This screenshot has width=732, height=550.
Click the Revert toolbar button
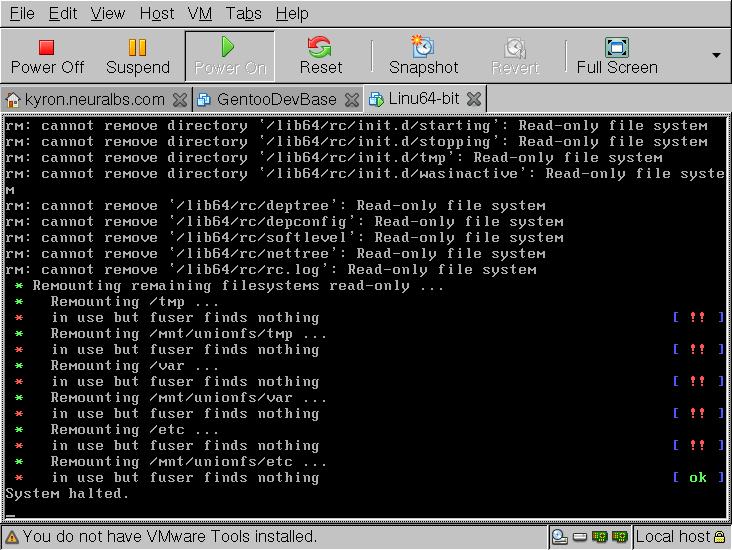pyautogui.click(x=515, y=56)
